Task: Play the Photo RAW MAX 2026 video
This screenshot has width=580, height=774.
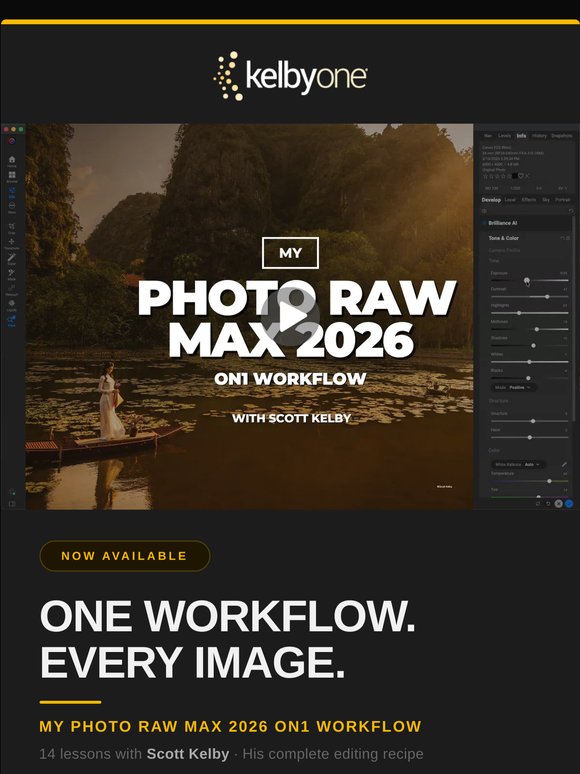Action: click(290, 316)
